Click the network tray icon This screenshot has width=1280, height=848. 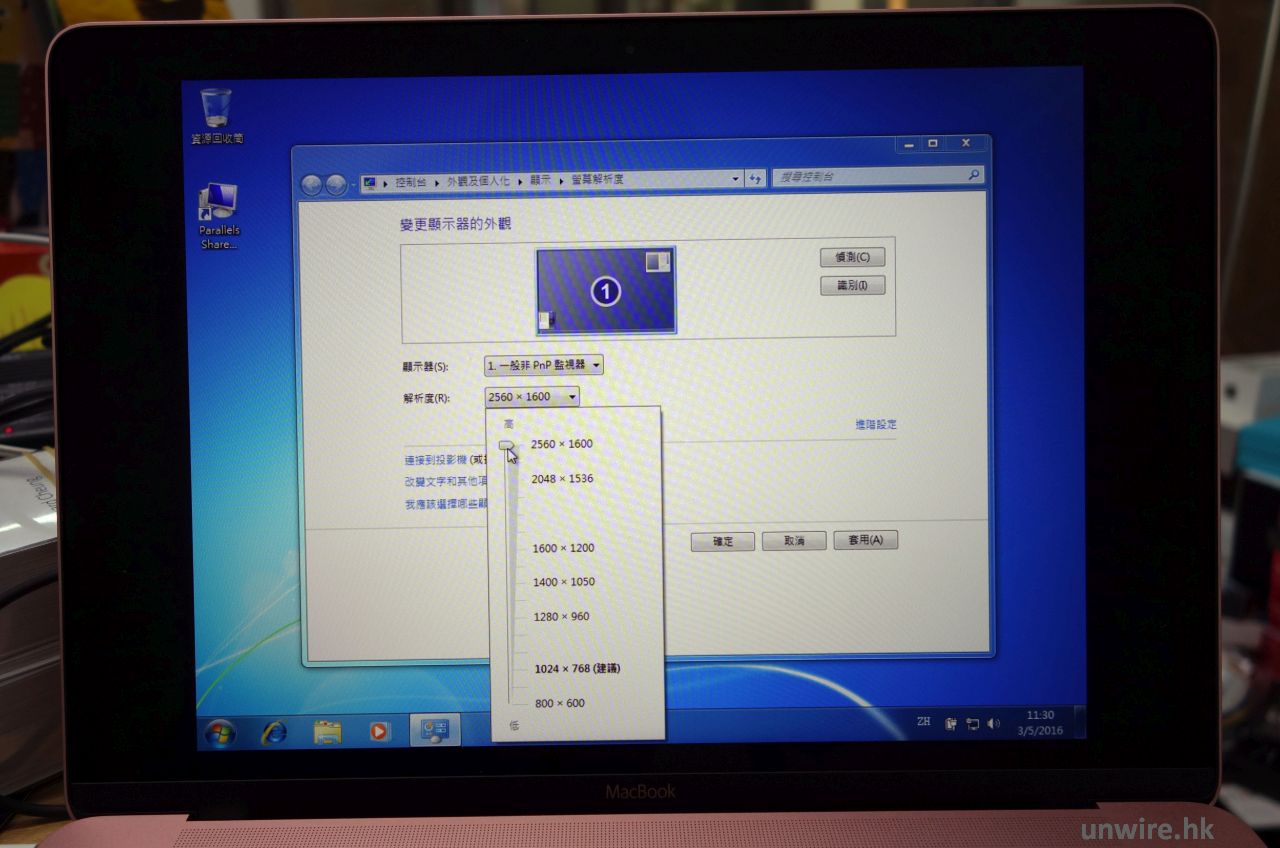(971, 723)
